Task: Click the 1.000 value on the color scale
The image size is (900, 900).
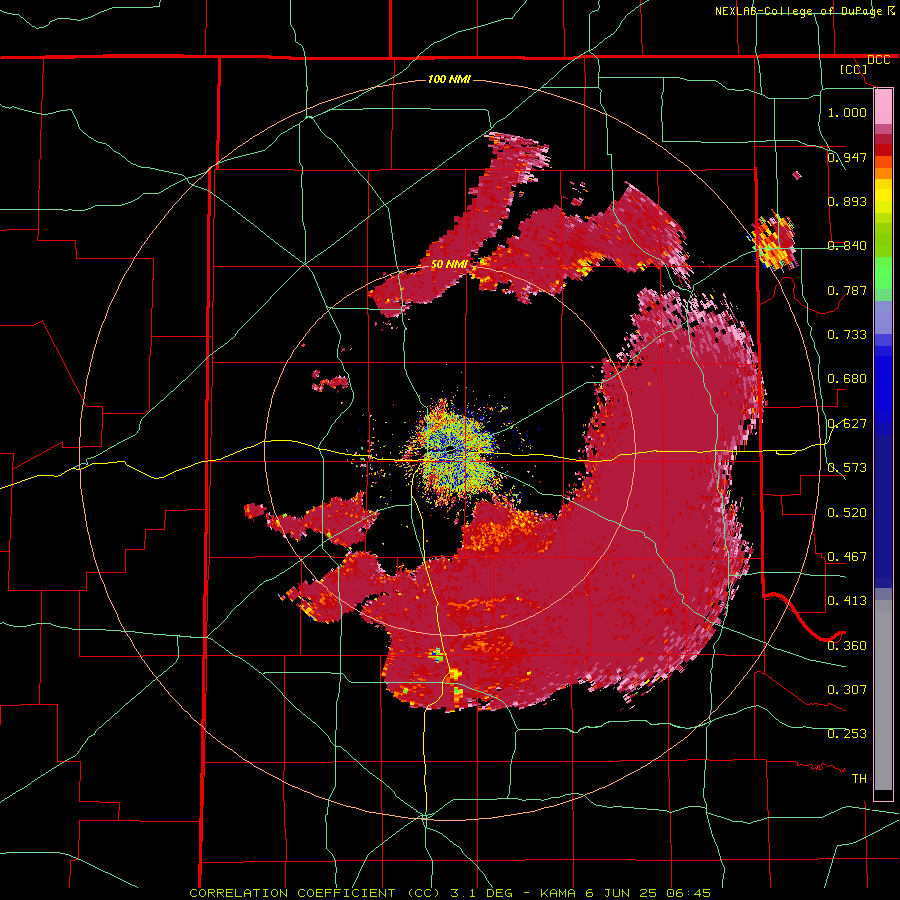Action: click(x=847, y=112)
